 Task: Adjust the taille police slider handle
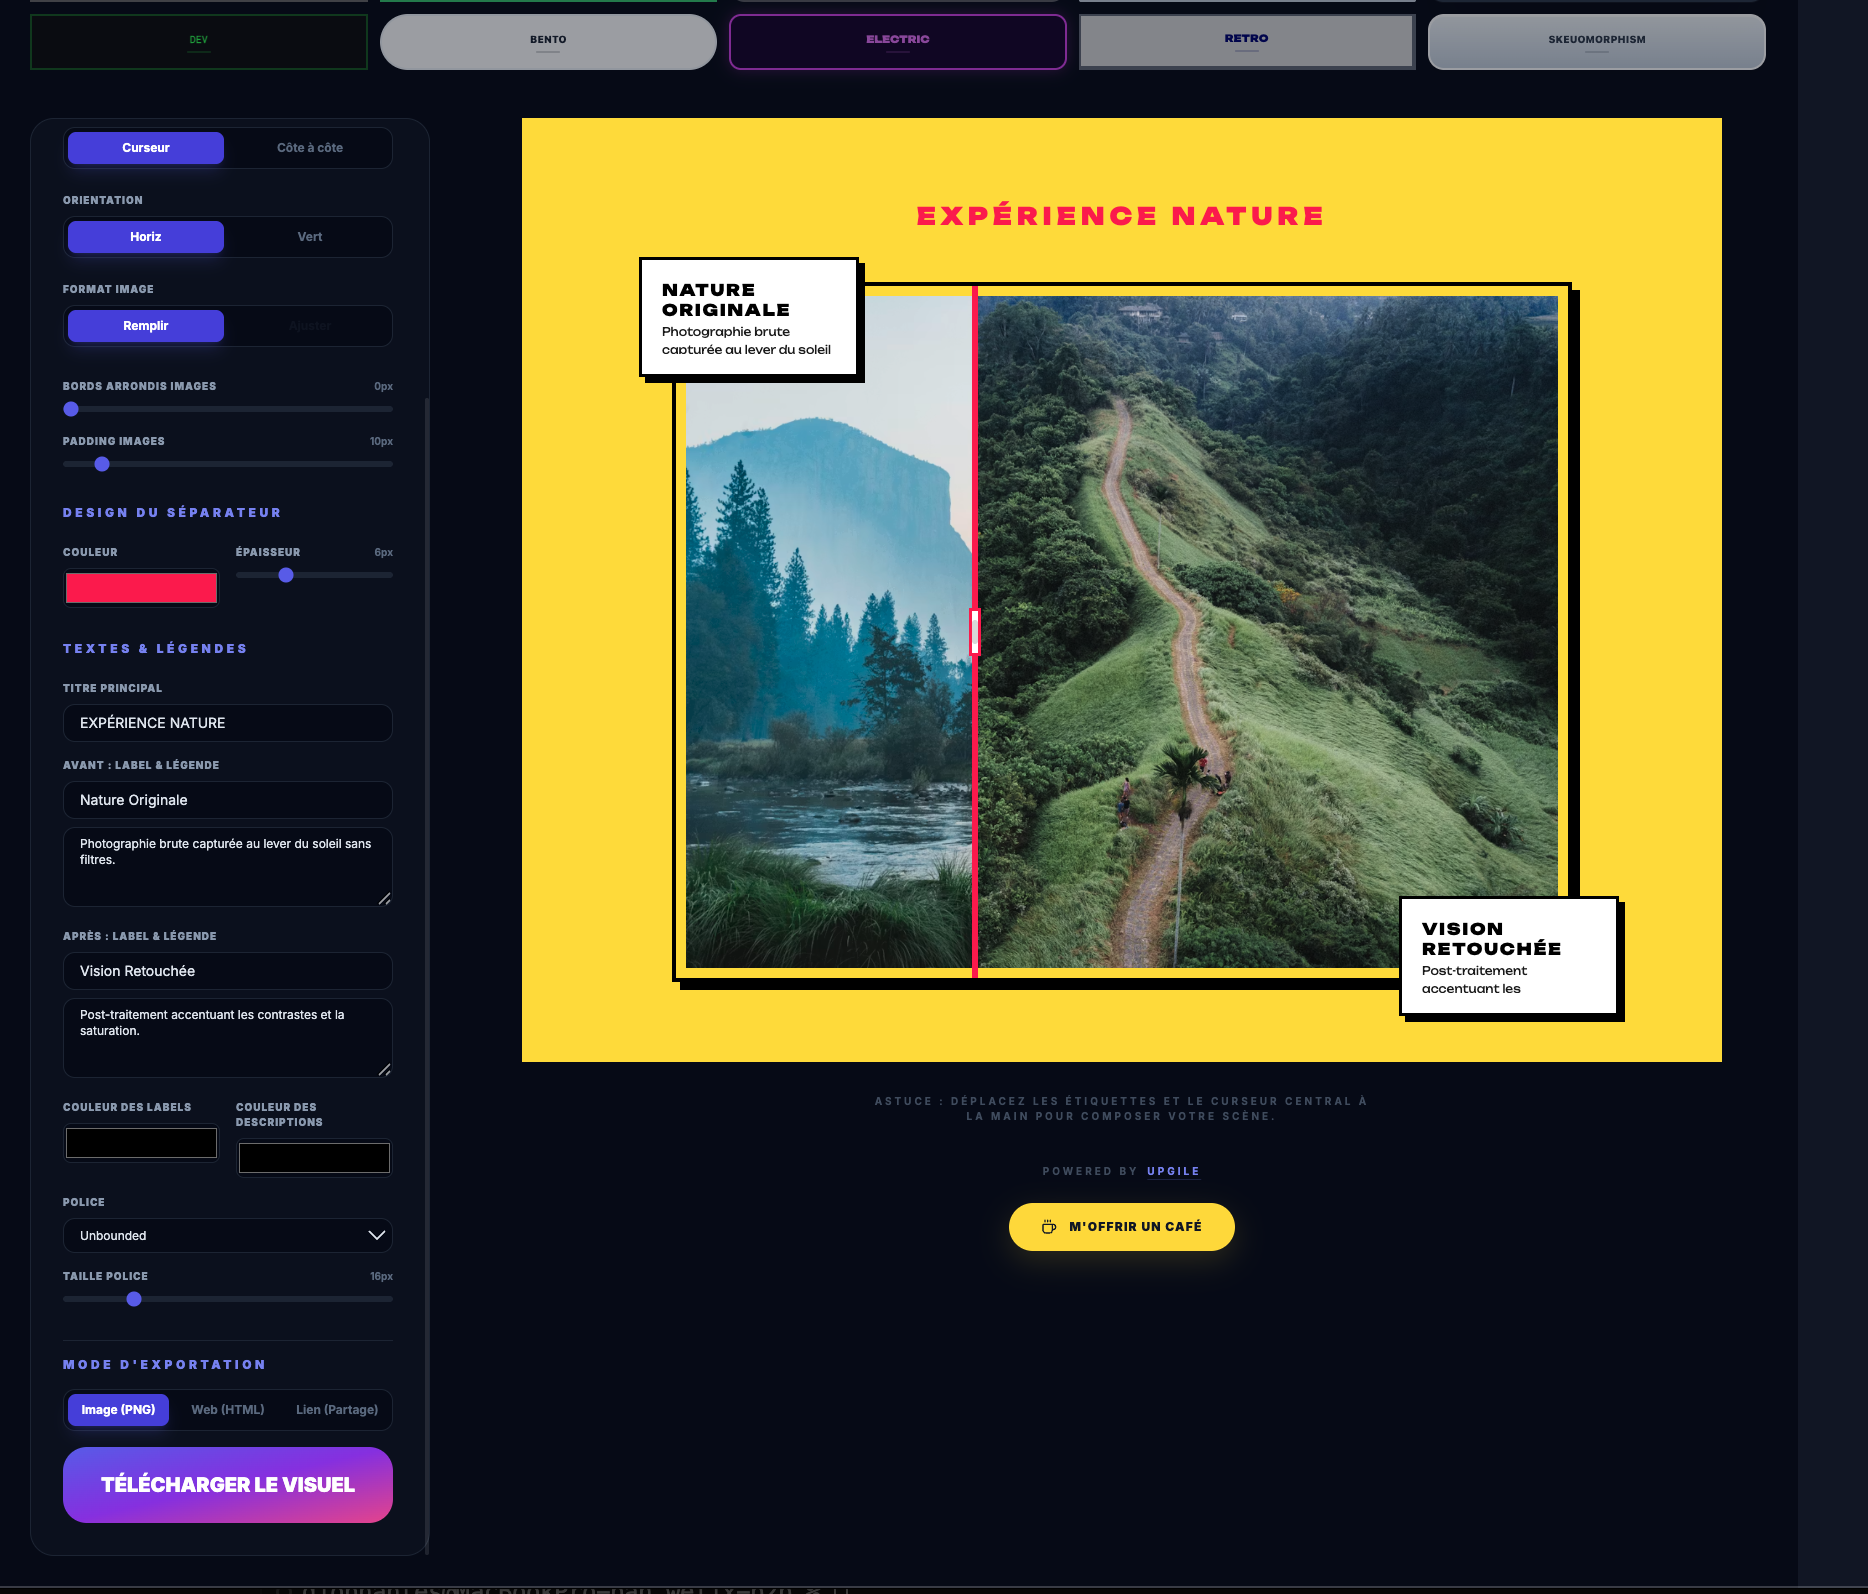tap(133, 1299)
